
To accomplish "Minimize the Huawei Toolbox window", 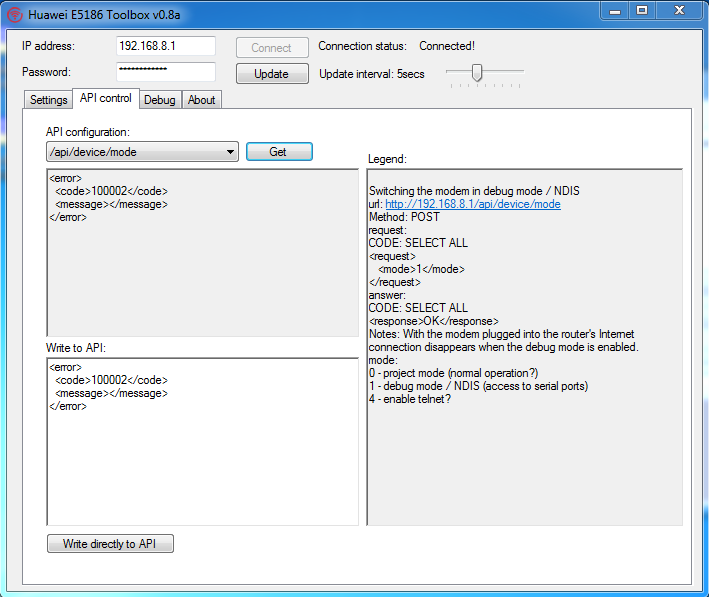I will pyautogui.click(x=614, y=11).
